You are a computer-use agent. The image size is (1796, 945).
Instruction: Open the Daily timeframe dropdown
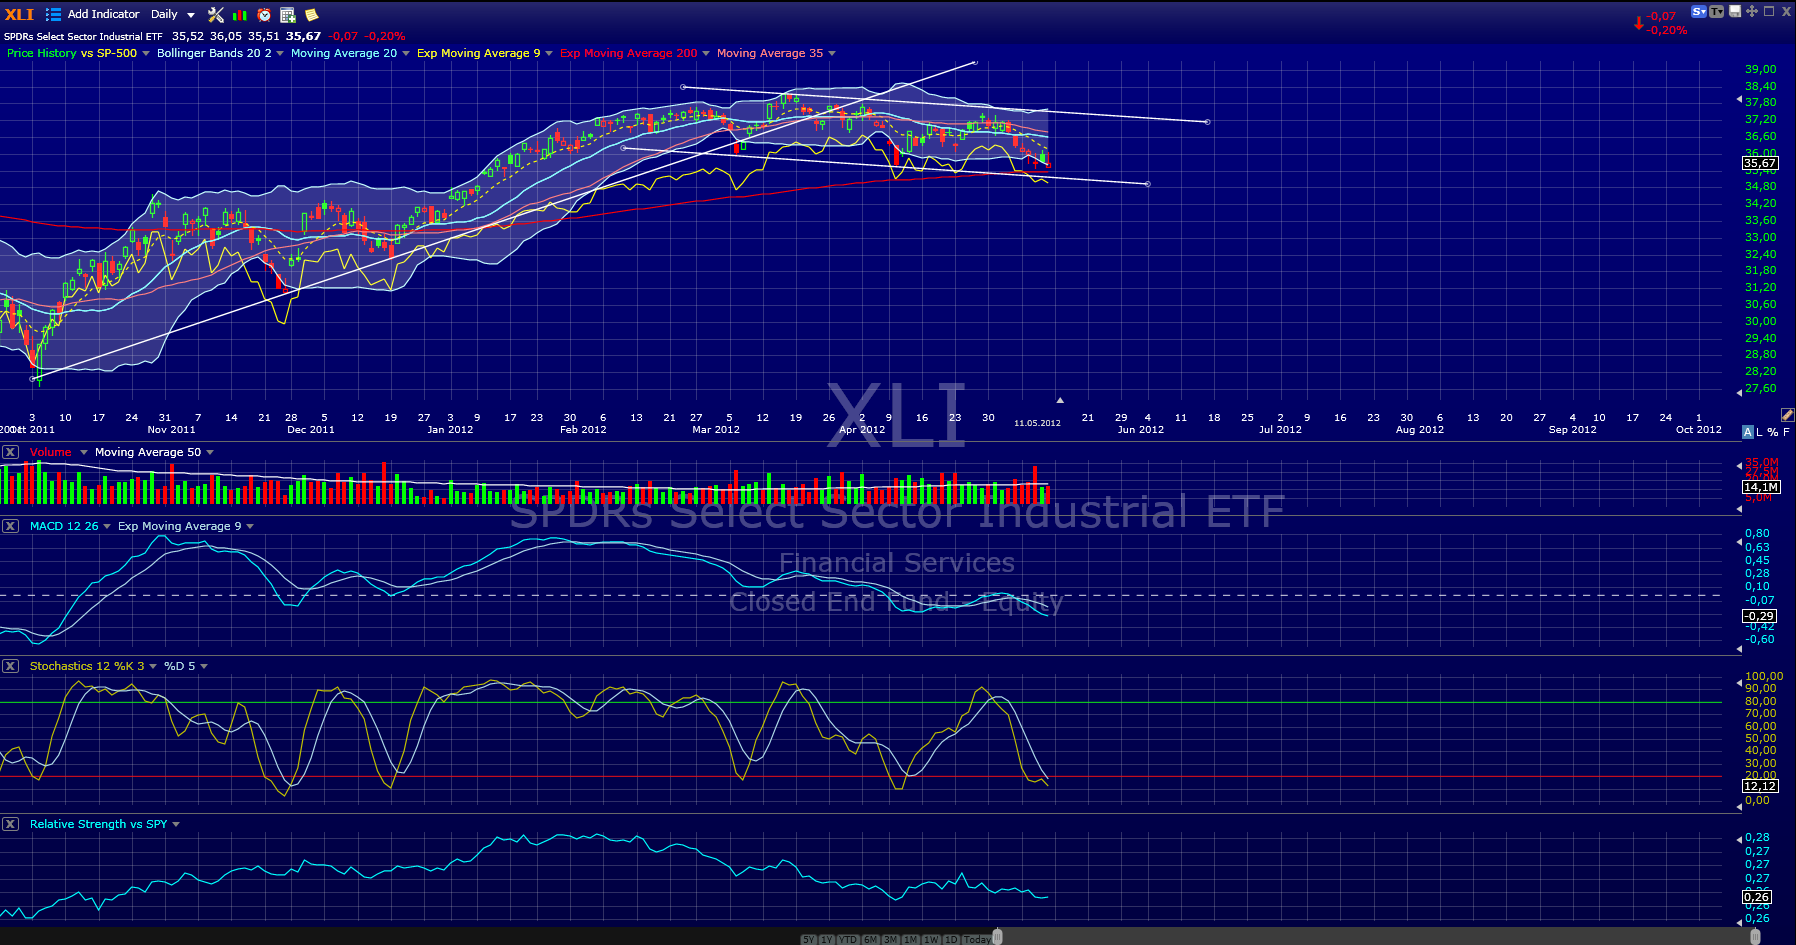[x=173, y=14]
